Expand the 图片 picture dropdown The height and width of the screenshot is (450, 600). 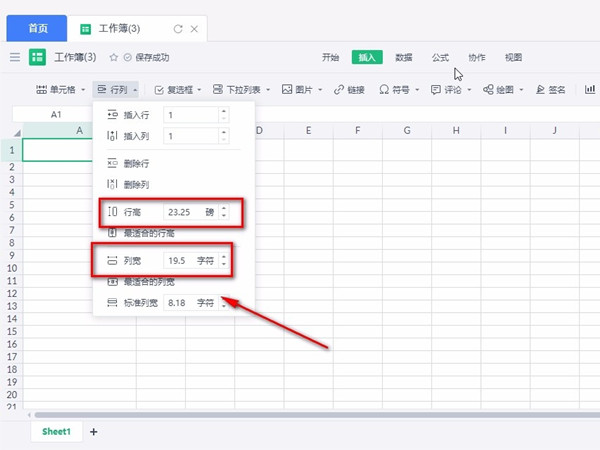click(302, 90)
